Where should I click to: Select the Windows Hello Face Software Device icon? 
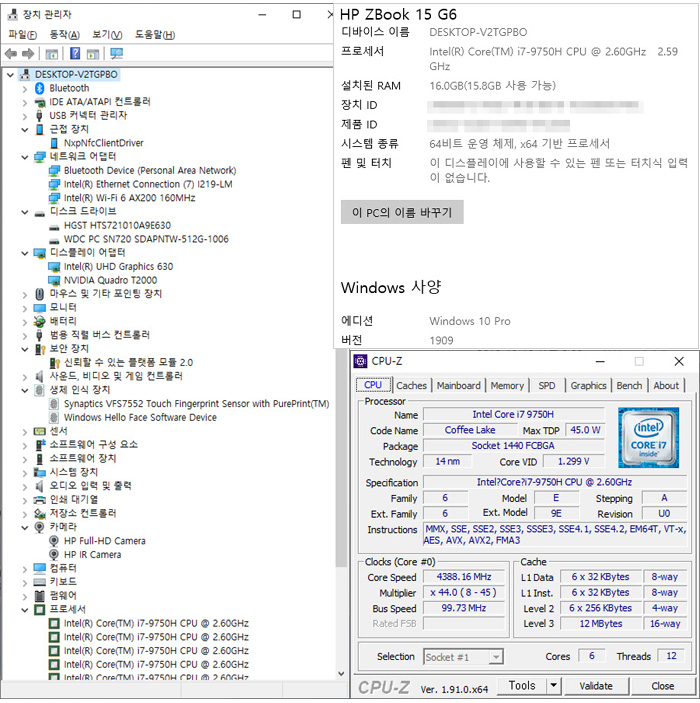click(x=54, y=418)
